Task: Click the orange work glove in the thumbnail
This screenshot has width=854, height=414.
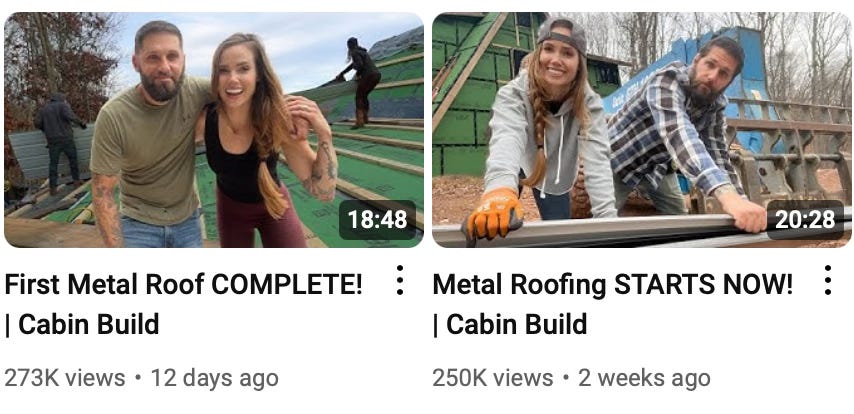Action: click(495, 213)
